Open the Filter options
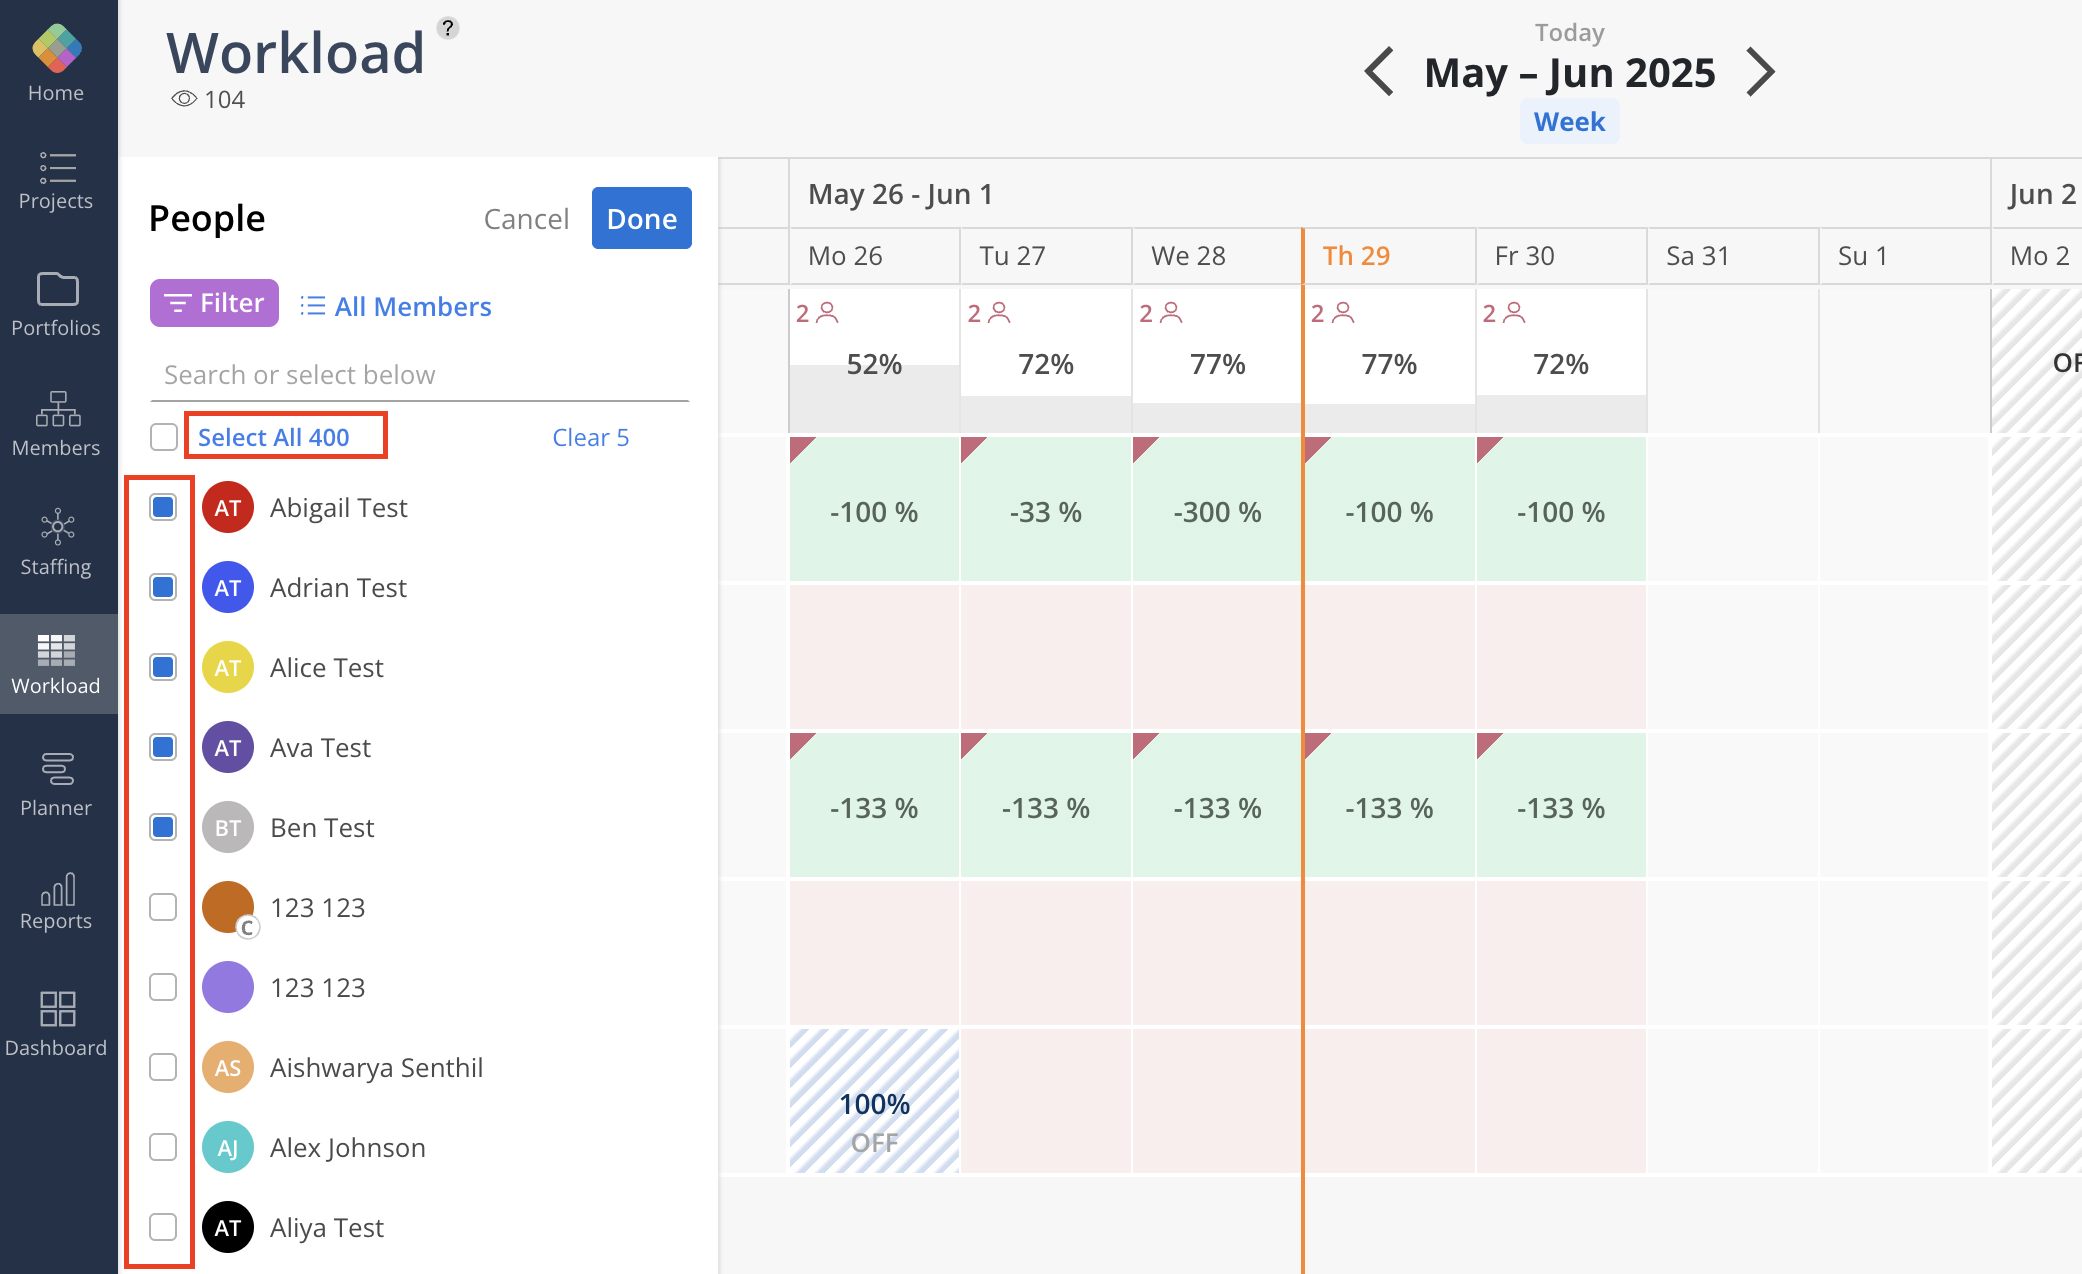 [x=214, y=303]
